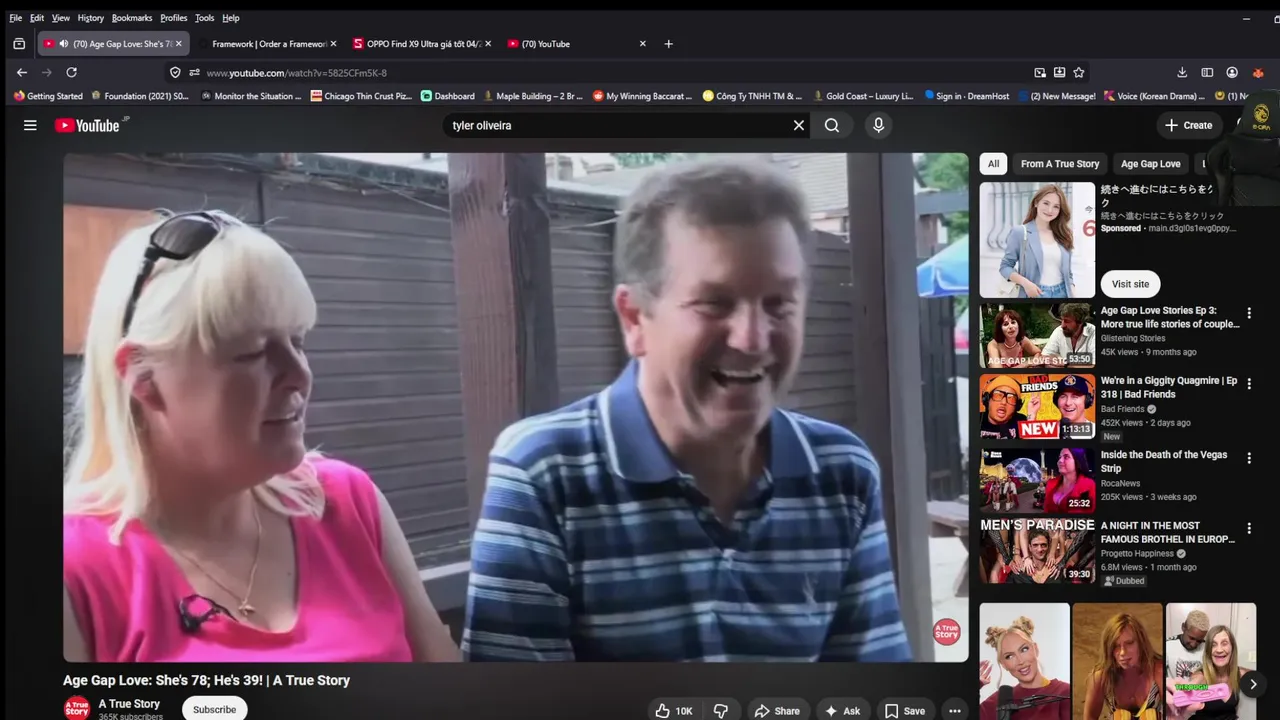Go back one page
Screen dimensions: 1280x720
click(22, 72)
